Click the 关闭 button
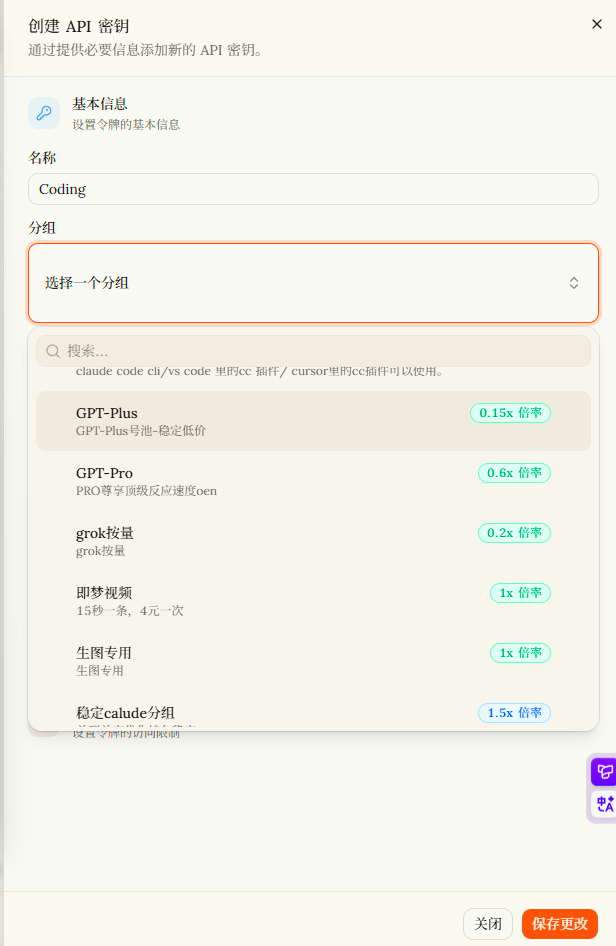The image size is (616, 946). [x=487, y=924]
